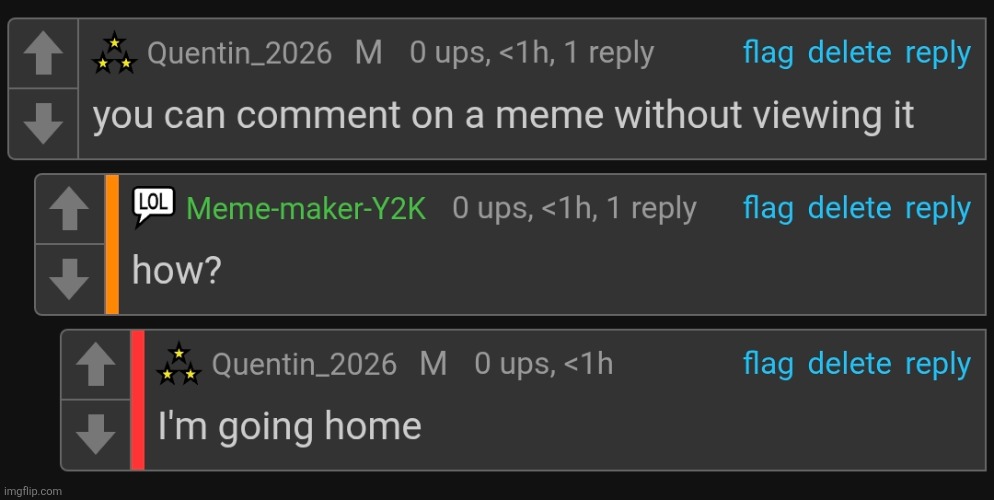Upvote Meme-maker-Y2K's "how?" reply
Viewport: 994px width, 500px height.
pyautogui.click(x=69, y=211)
